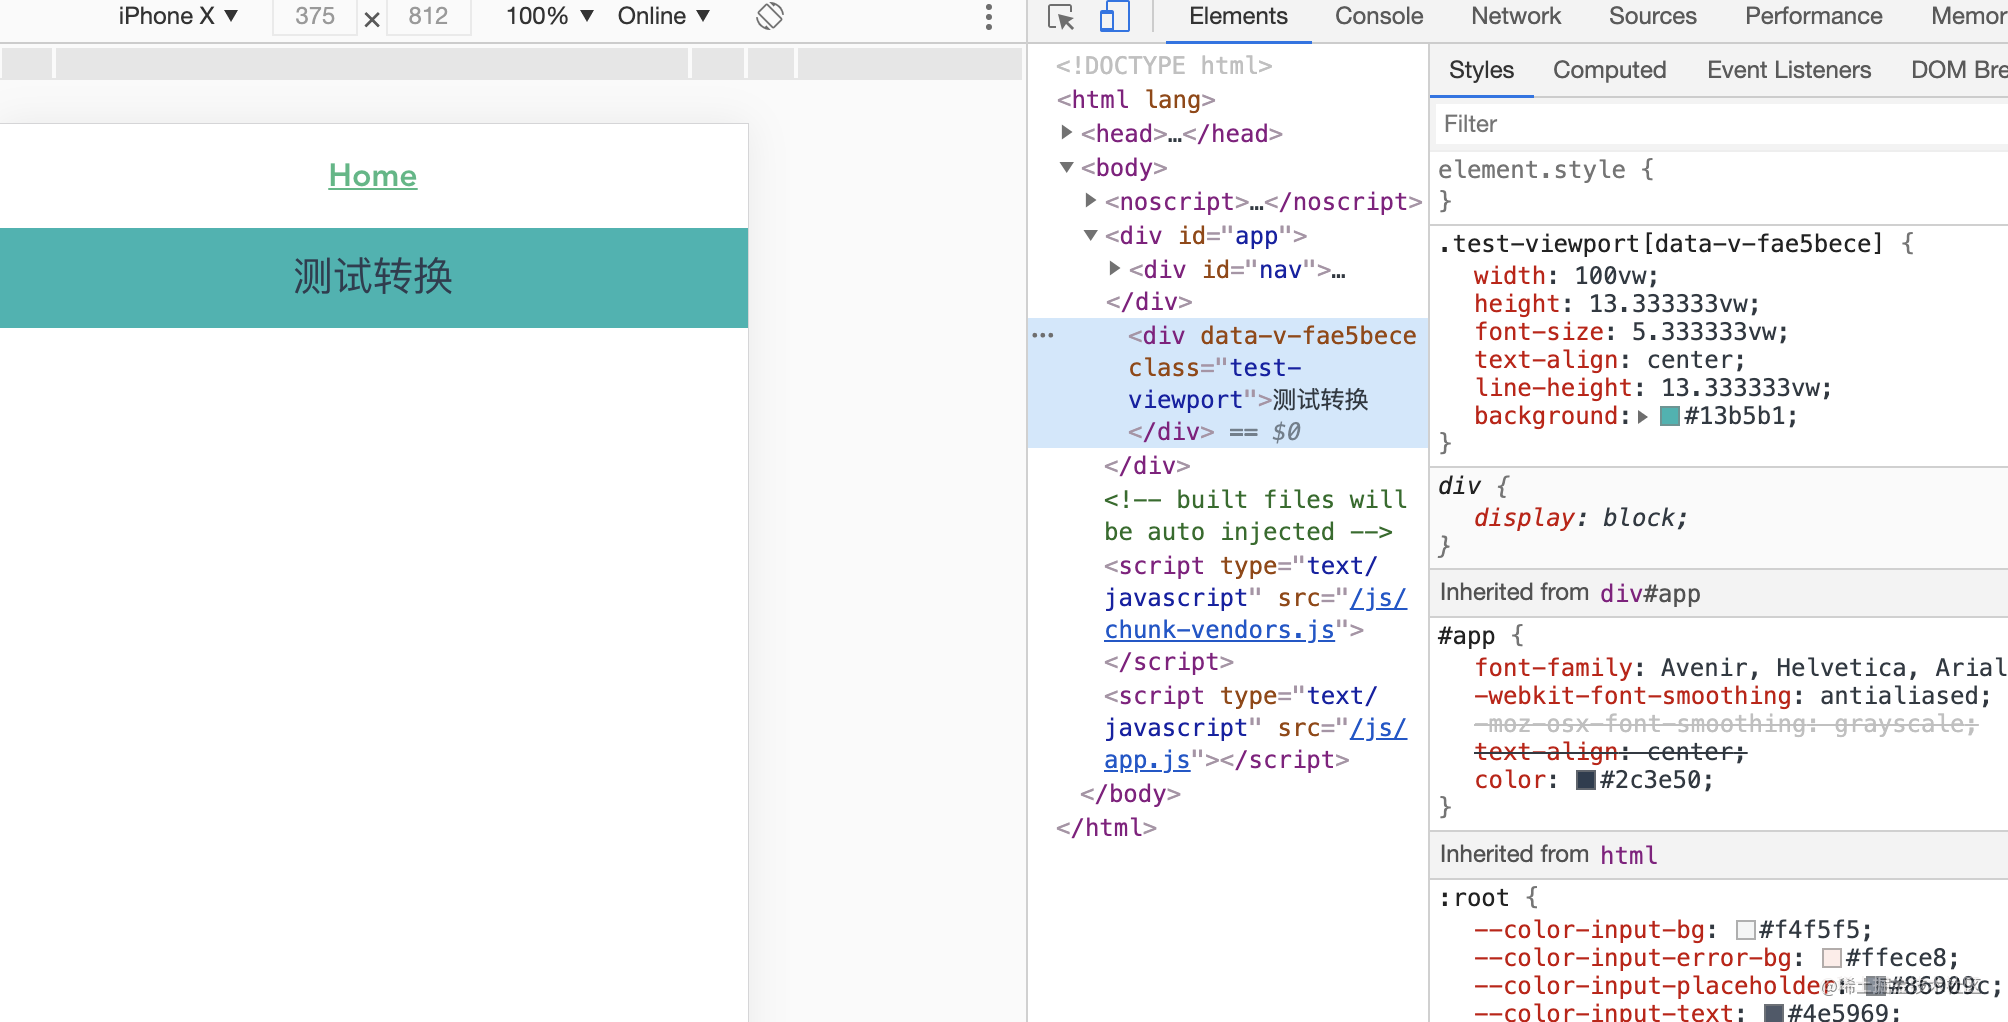Switch to the Console tab
Screen dimensions: 2008x1022
[1379, 16]
